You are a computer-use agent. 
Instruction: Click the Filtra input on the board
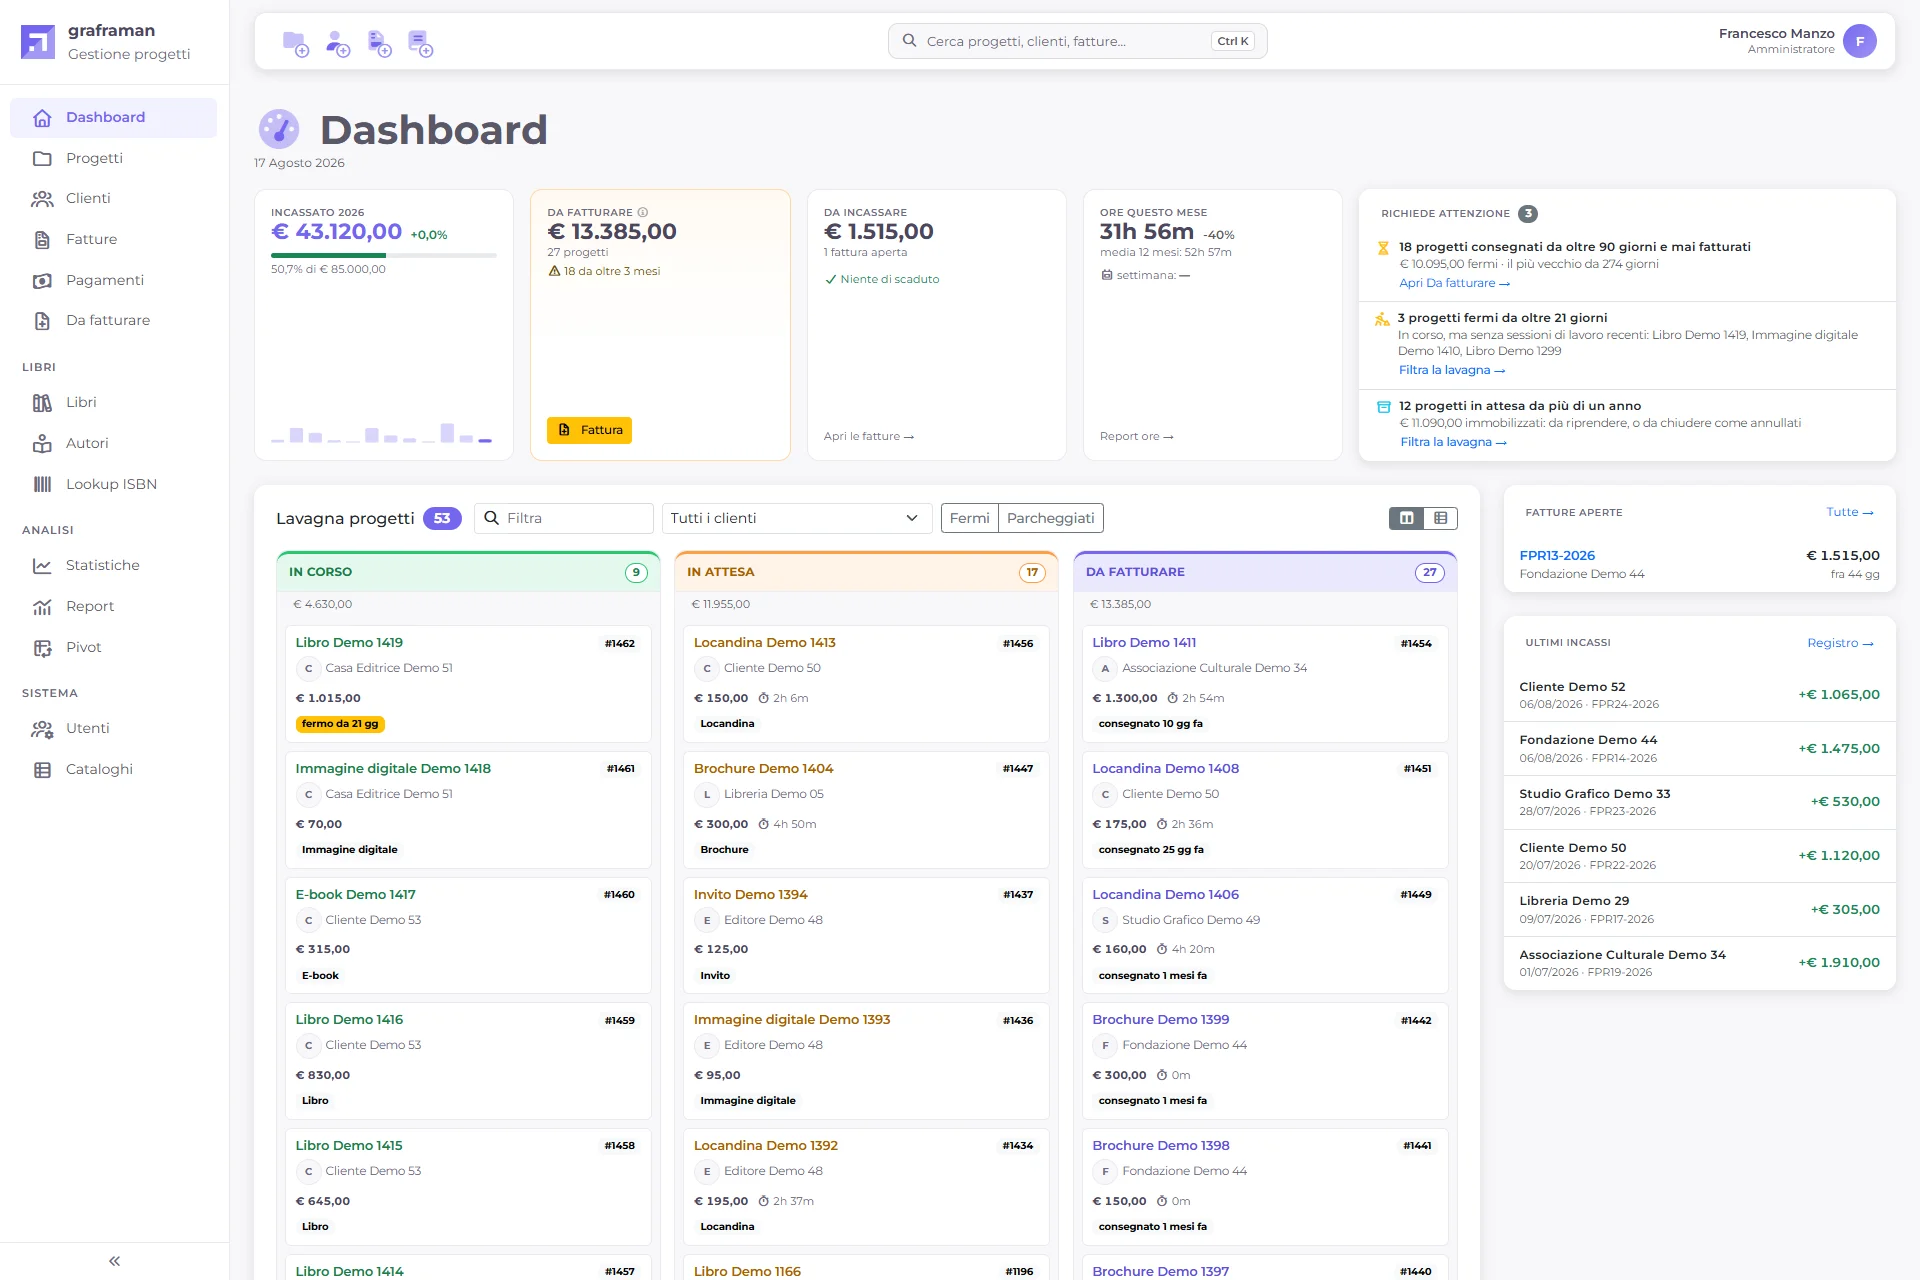[x=564, y=518]
